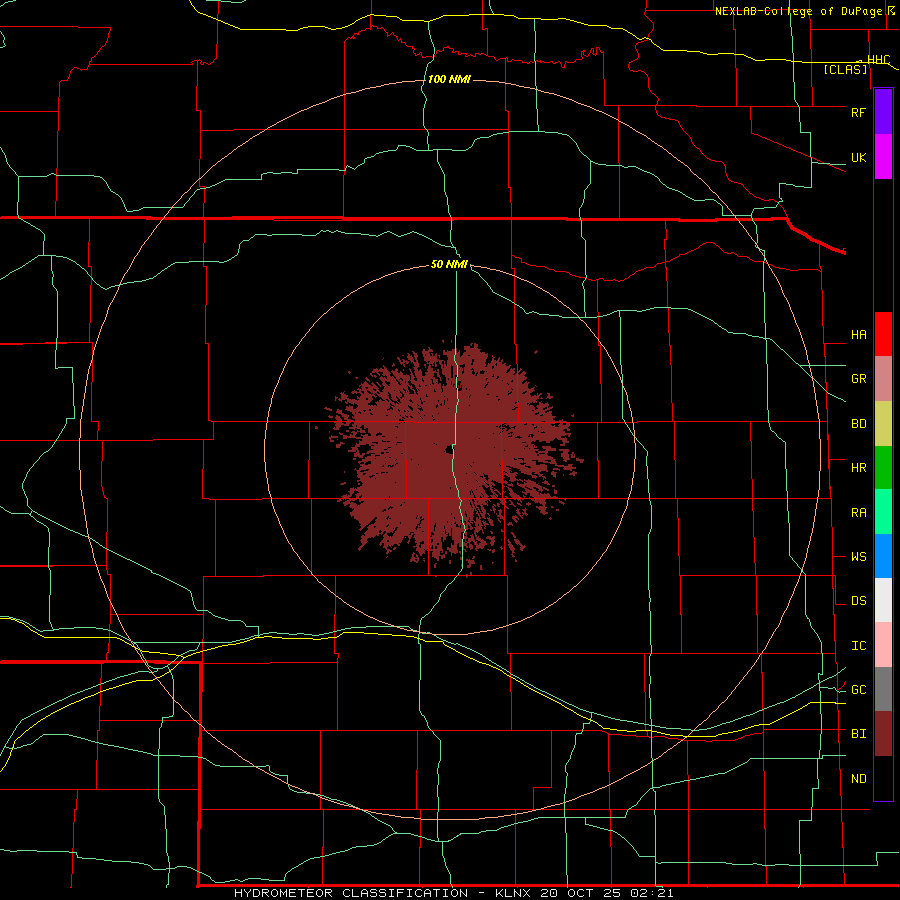Click the HHC label
The image size is (900, 900).
pyautogui.click(x=878, y=60)
